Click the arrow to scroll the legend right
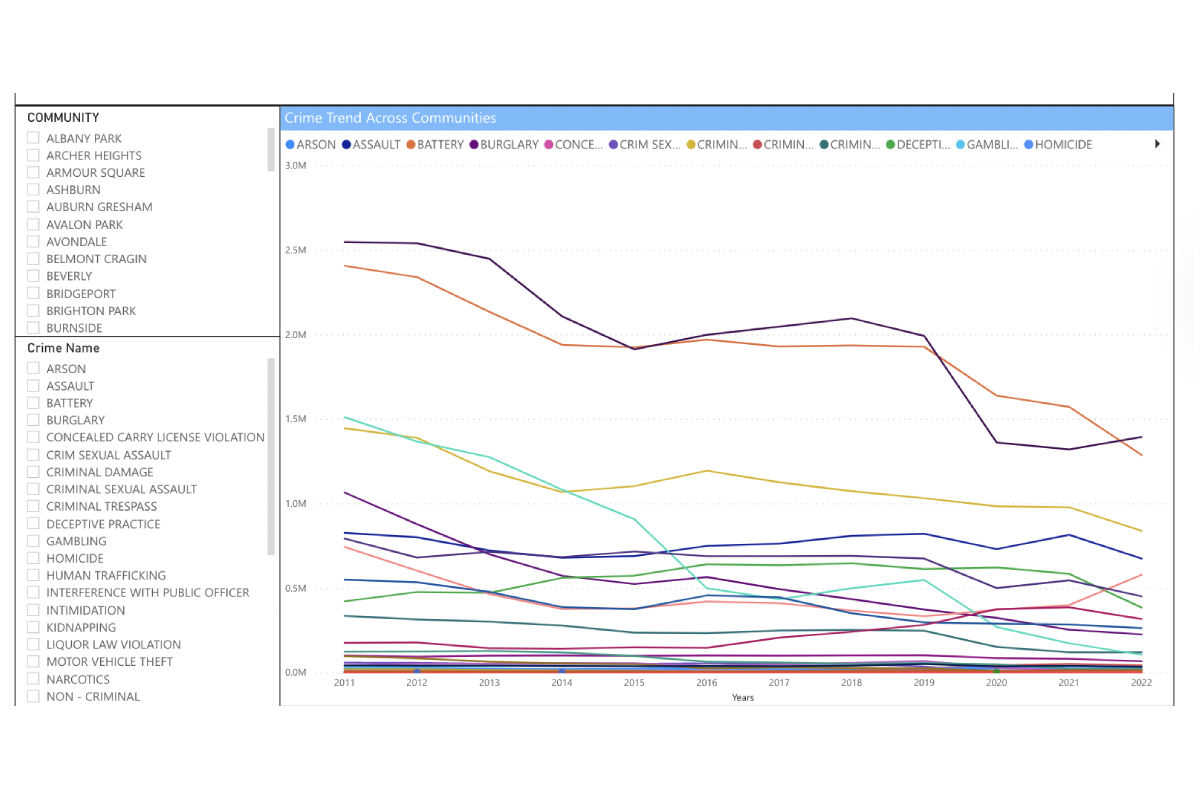 point(1157,144)
